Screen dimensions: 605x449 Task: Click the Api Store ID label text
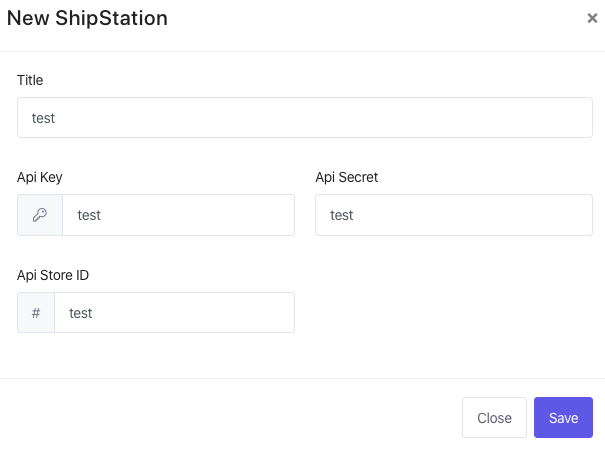(53, 275)
